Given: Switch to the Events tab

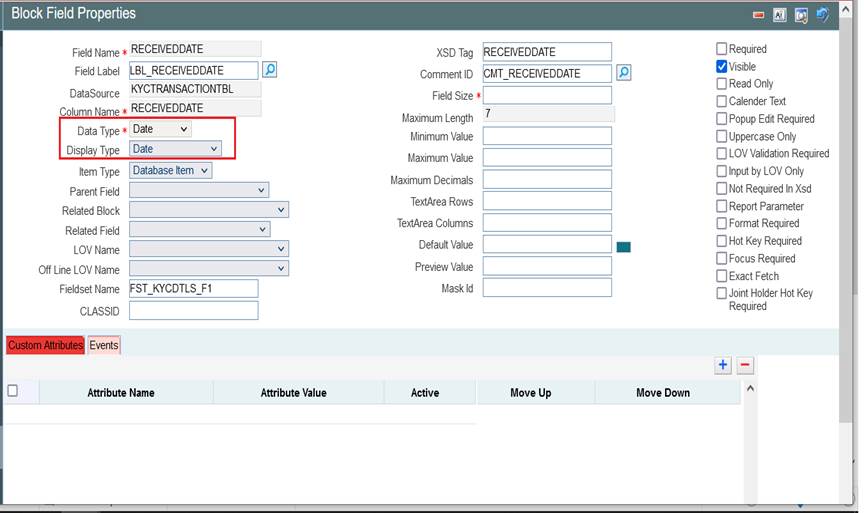Looking at the screenshot, I should tap(104, 345).
